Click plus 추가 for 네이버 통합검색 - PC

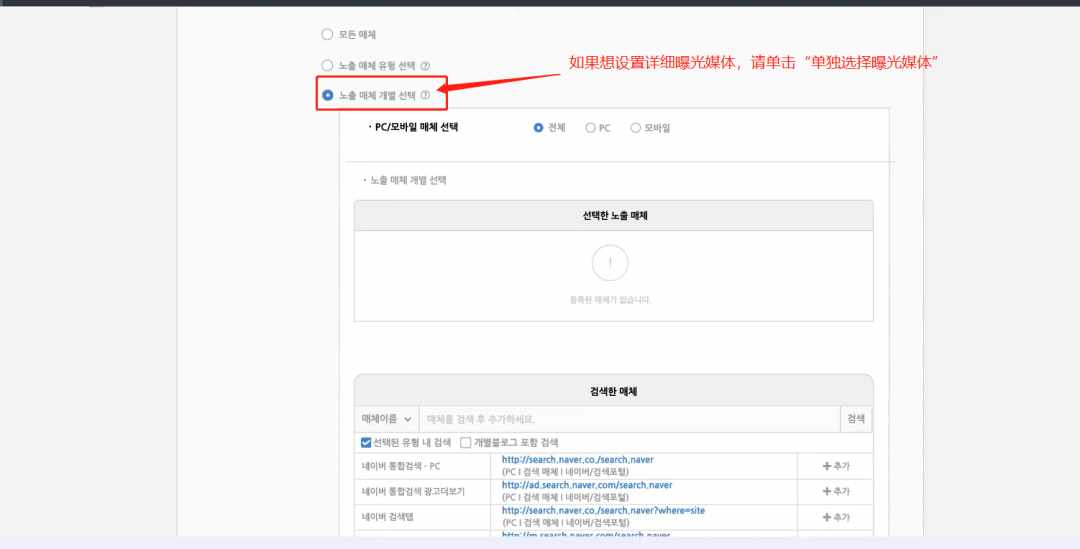pos(835,466)
